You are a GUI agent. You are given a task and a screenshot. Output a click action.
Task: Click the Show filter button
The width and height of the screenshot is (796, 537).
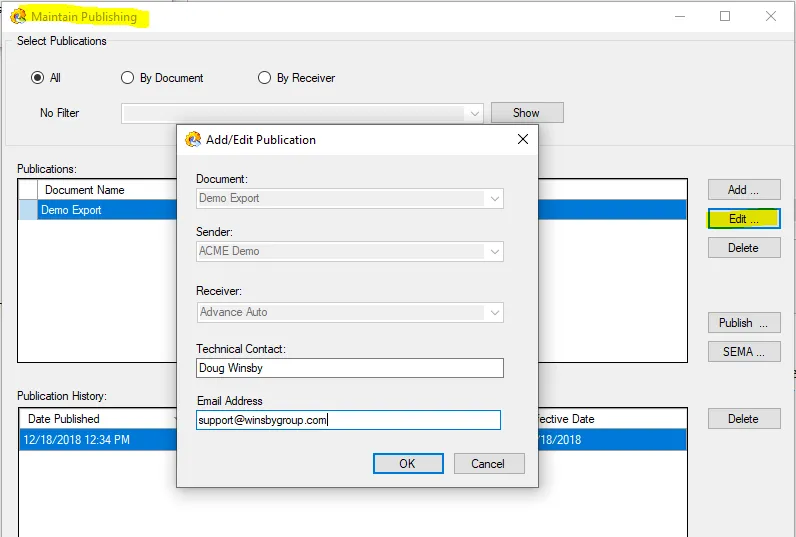point(526,113)
